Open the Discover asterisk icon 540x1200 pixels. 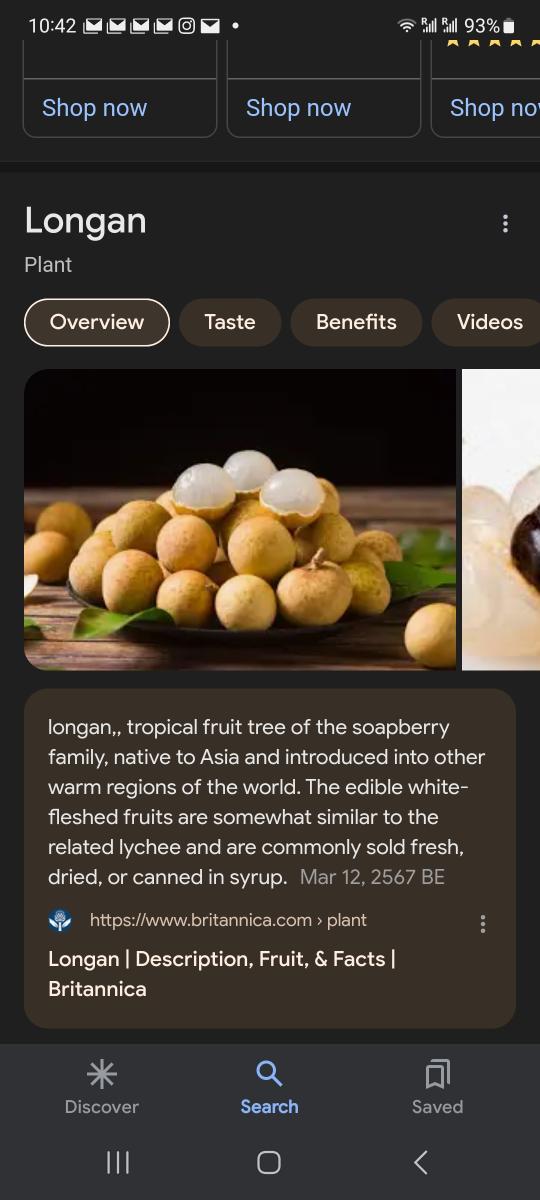[101, 1074]
